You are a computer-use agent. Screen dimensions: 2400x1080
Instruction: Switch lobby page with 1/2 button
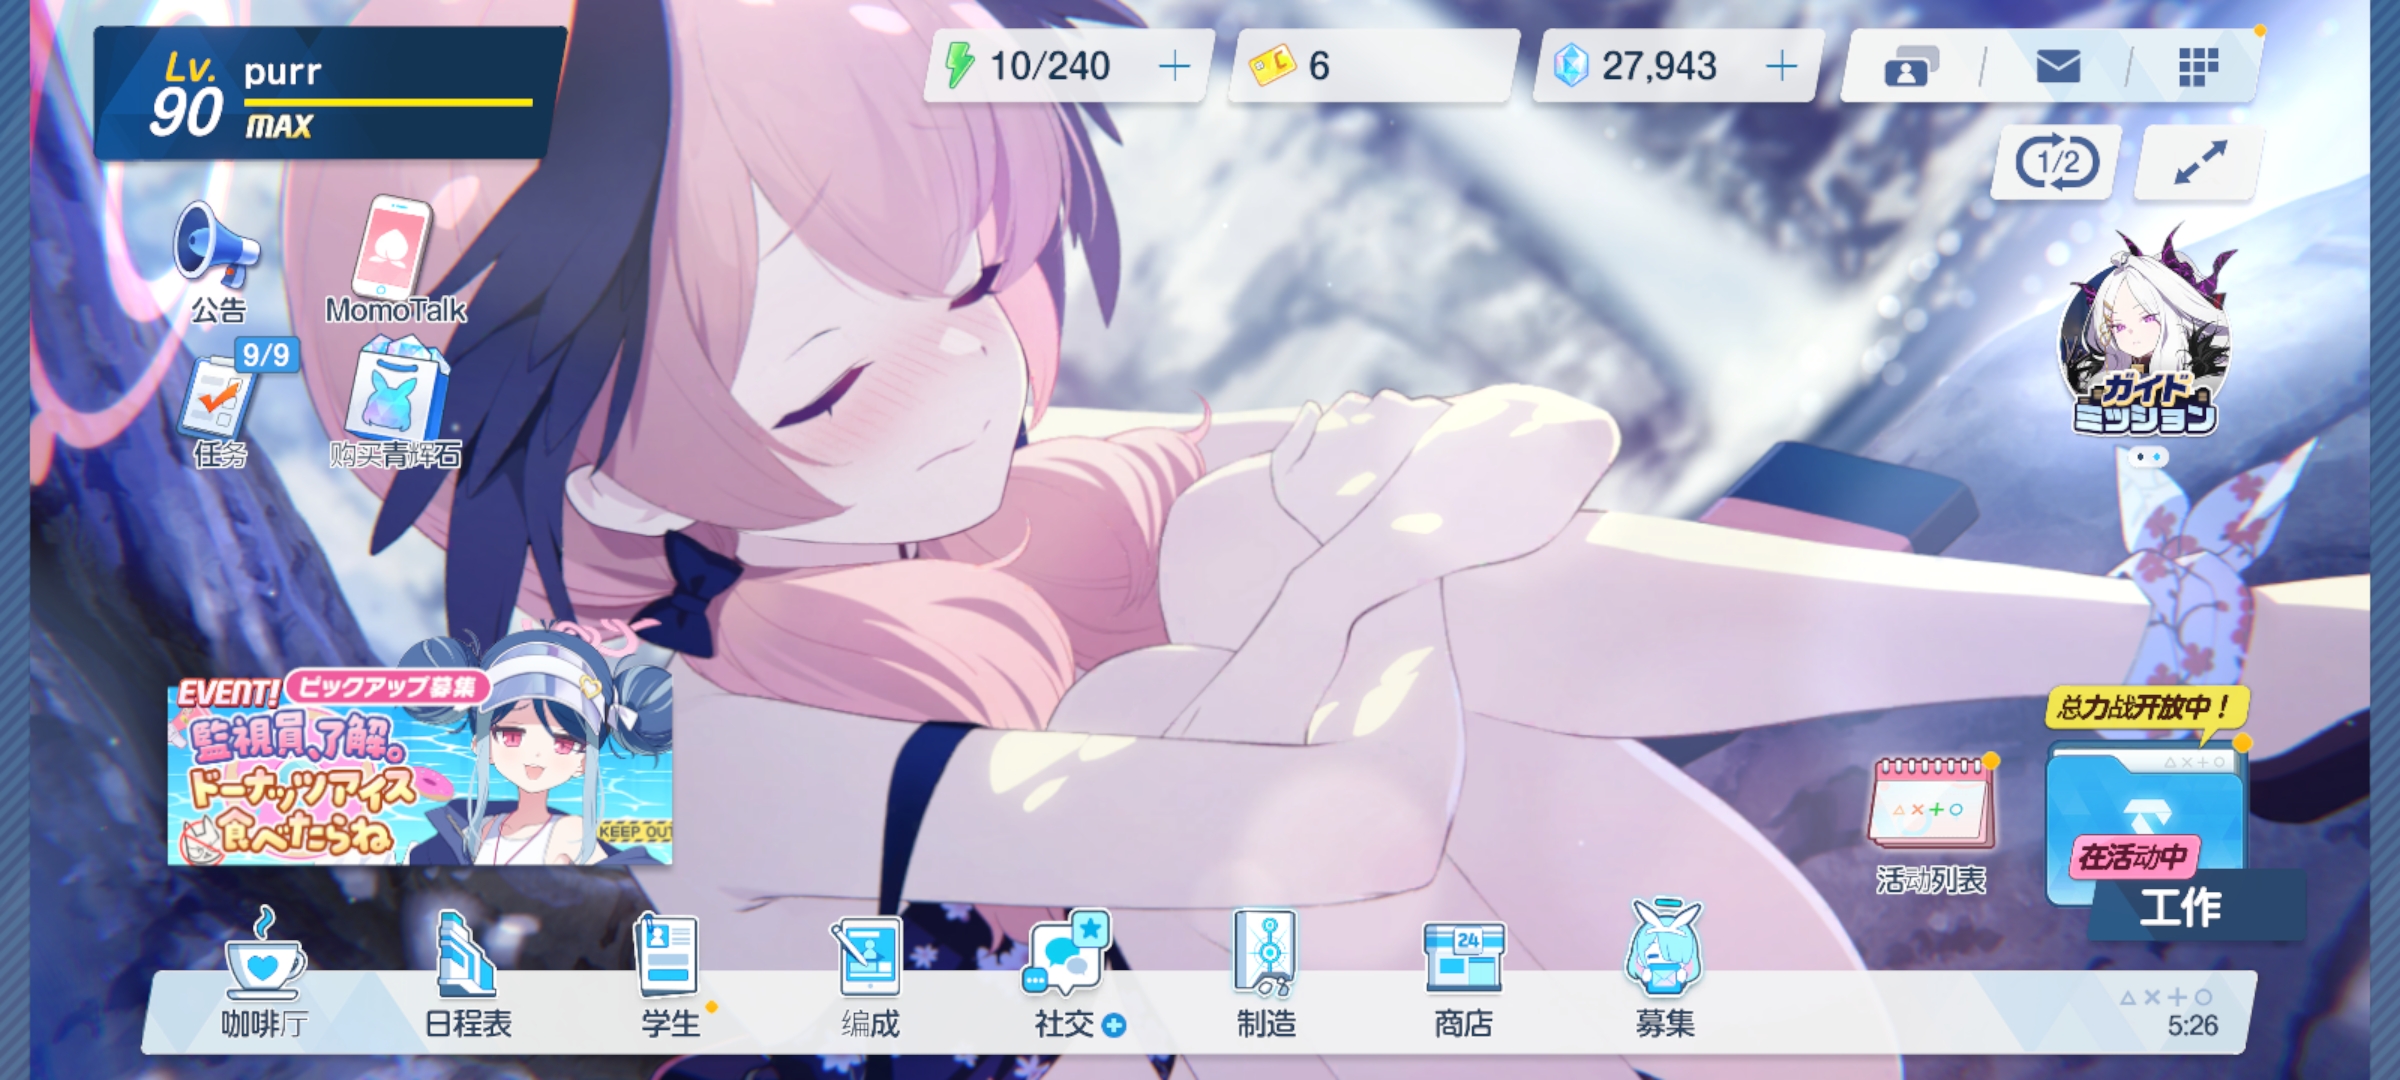coord(2056,162)
